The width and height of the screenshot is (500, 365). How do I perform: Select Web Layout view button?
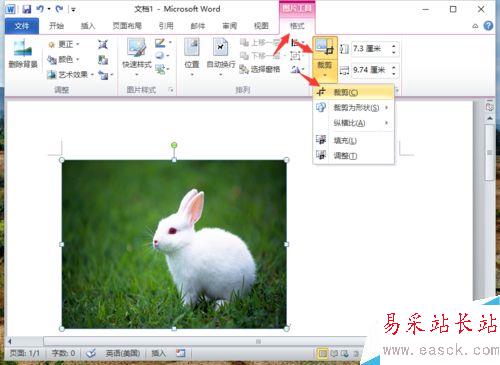(x=344, y=353)
